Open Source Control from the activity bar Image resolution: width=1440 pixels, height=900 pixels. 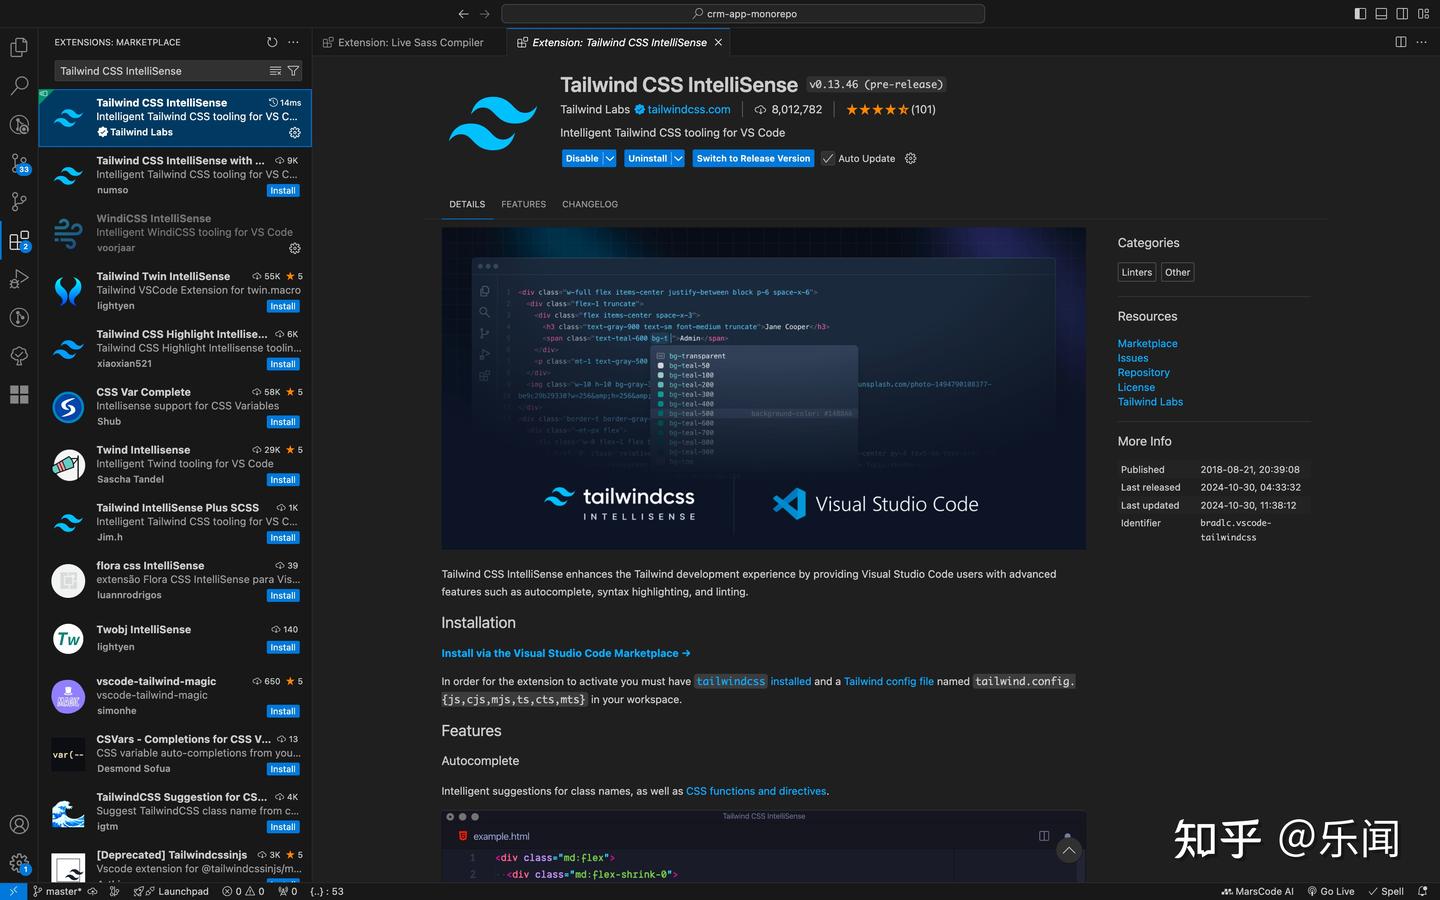(19, 163)
